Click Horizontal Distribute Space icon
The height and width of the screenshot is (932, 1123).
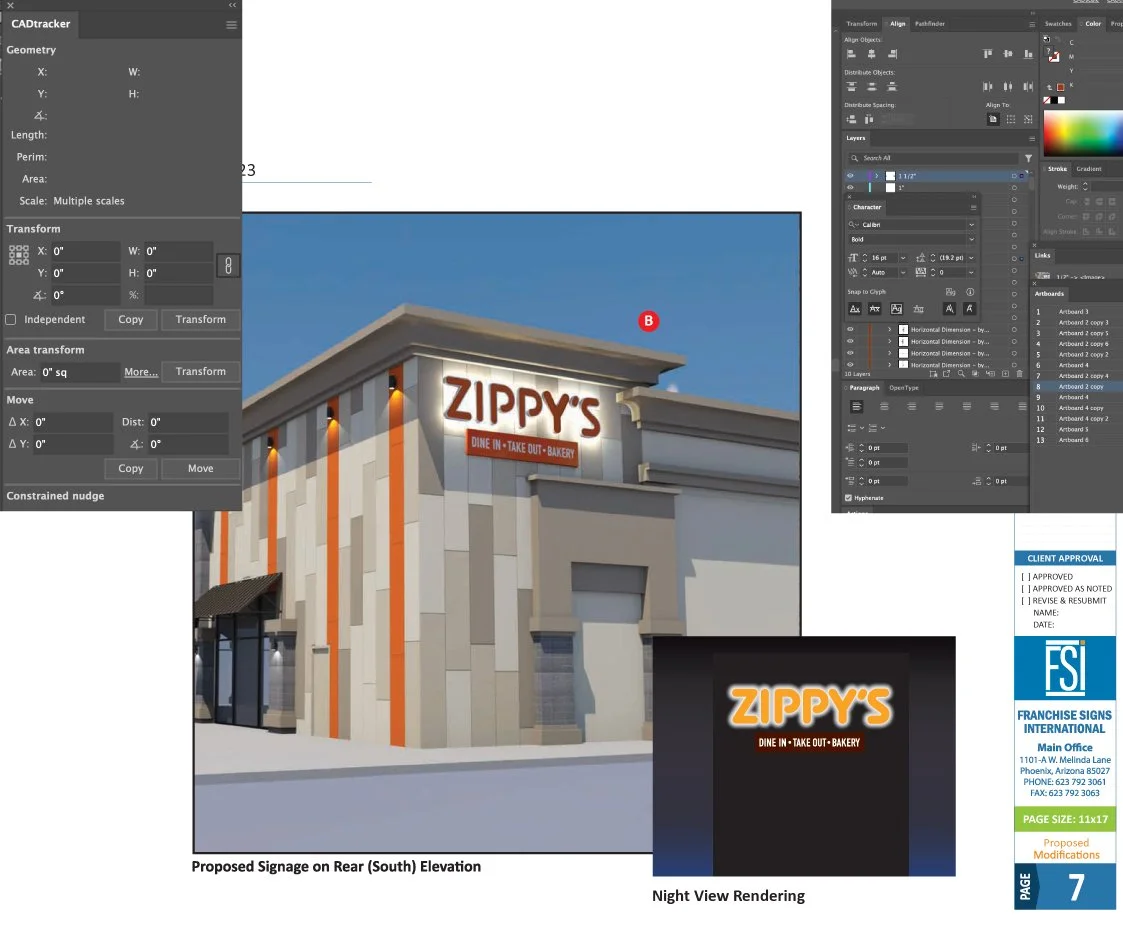(869, 120)
